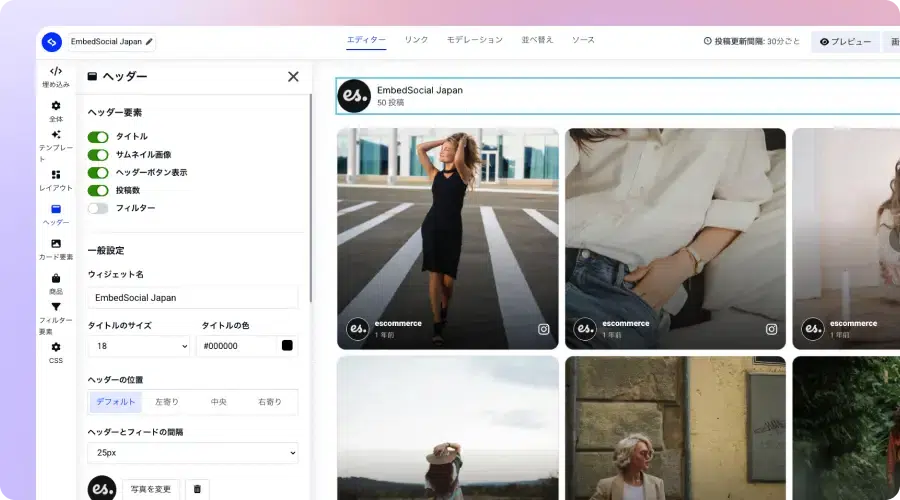Close the ヘッダー panel with X

click(x=293, y=76)
